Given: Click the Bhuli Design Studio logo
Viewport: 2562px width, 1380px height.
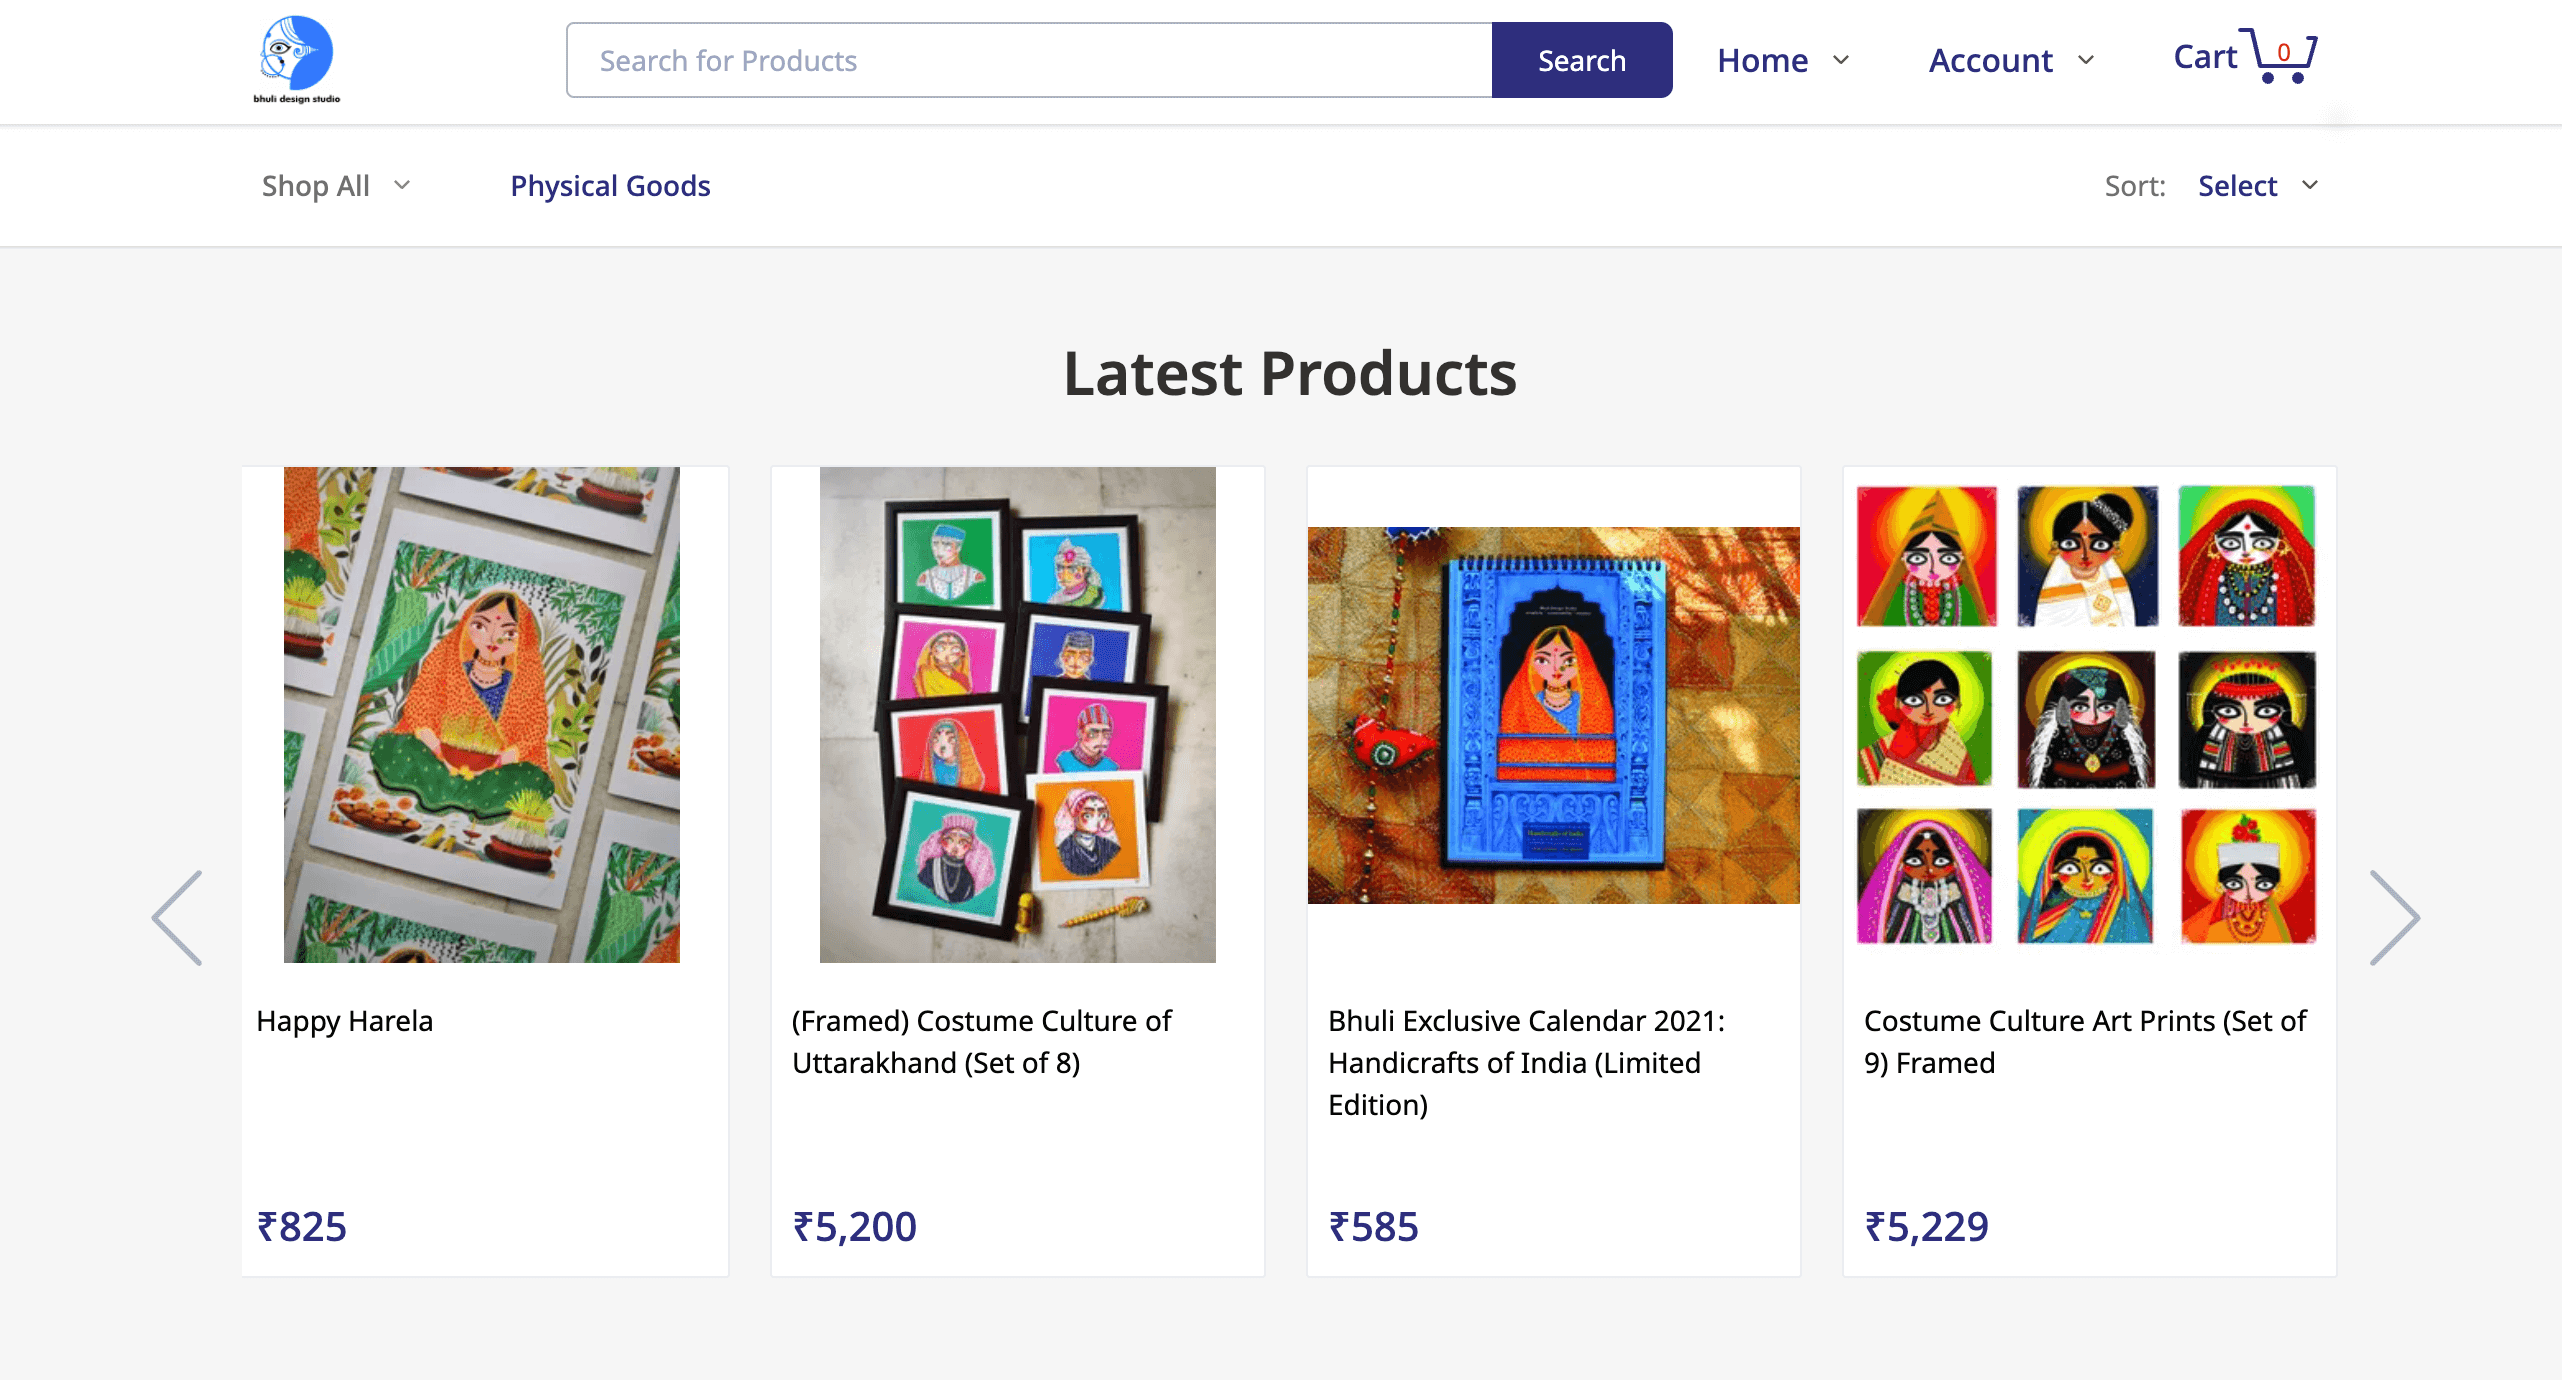Looking at the screenshot, I should tap(295, 58).
